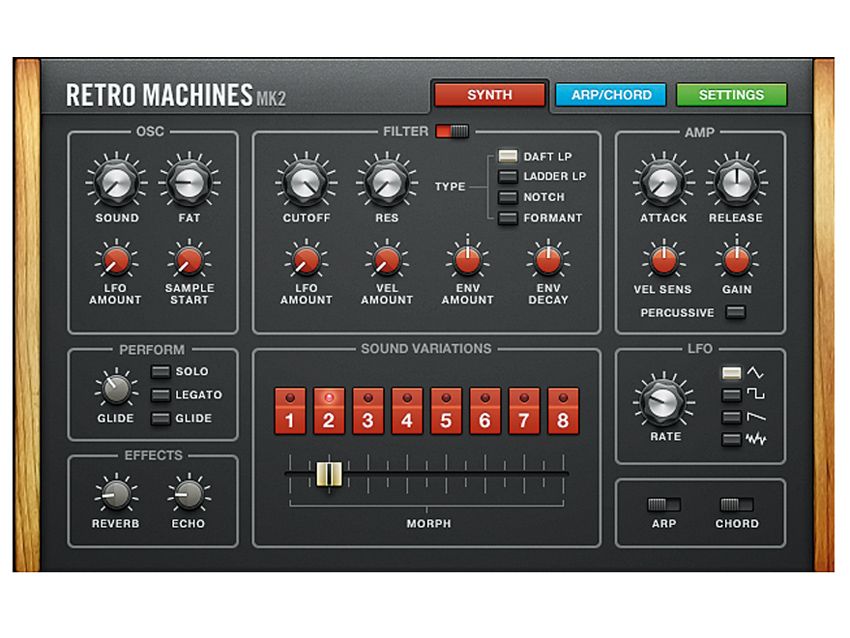This screenshot has height=638, width=850.
Task: Click the ECHO knob
Action: [x=189, y=495]
